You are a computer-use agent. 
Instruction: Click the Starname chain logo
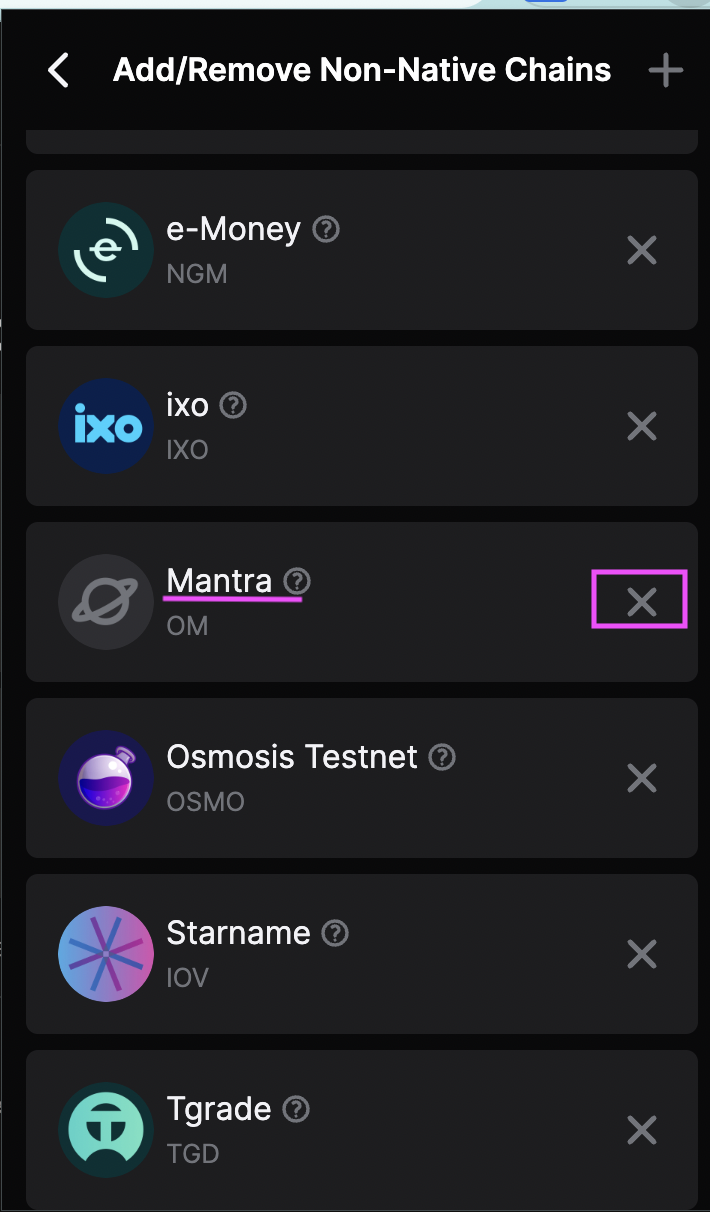106,954
